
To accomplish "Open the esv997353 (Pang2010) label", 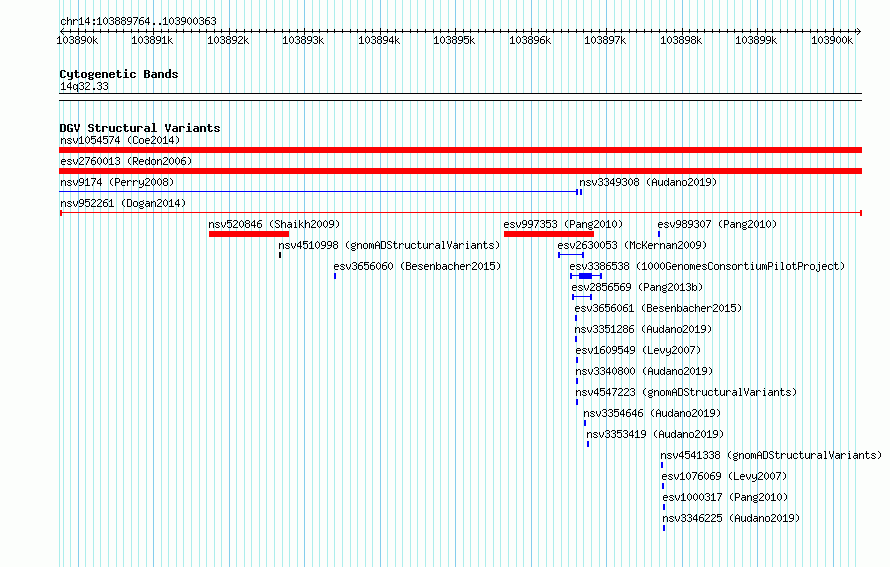I will (563, 224).
